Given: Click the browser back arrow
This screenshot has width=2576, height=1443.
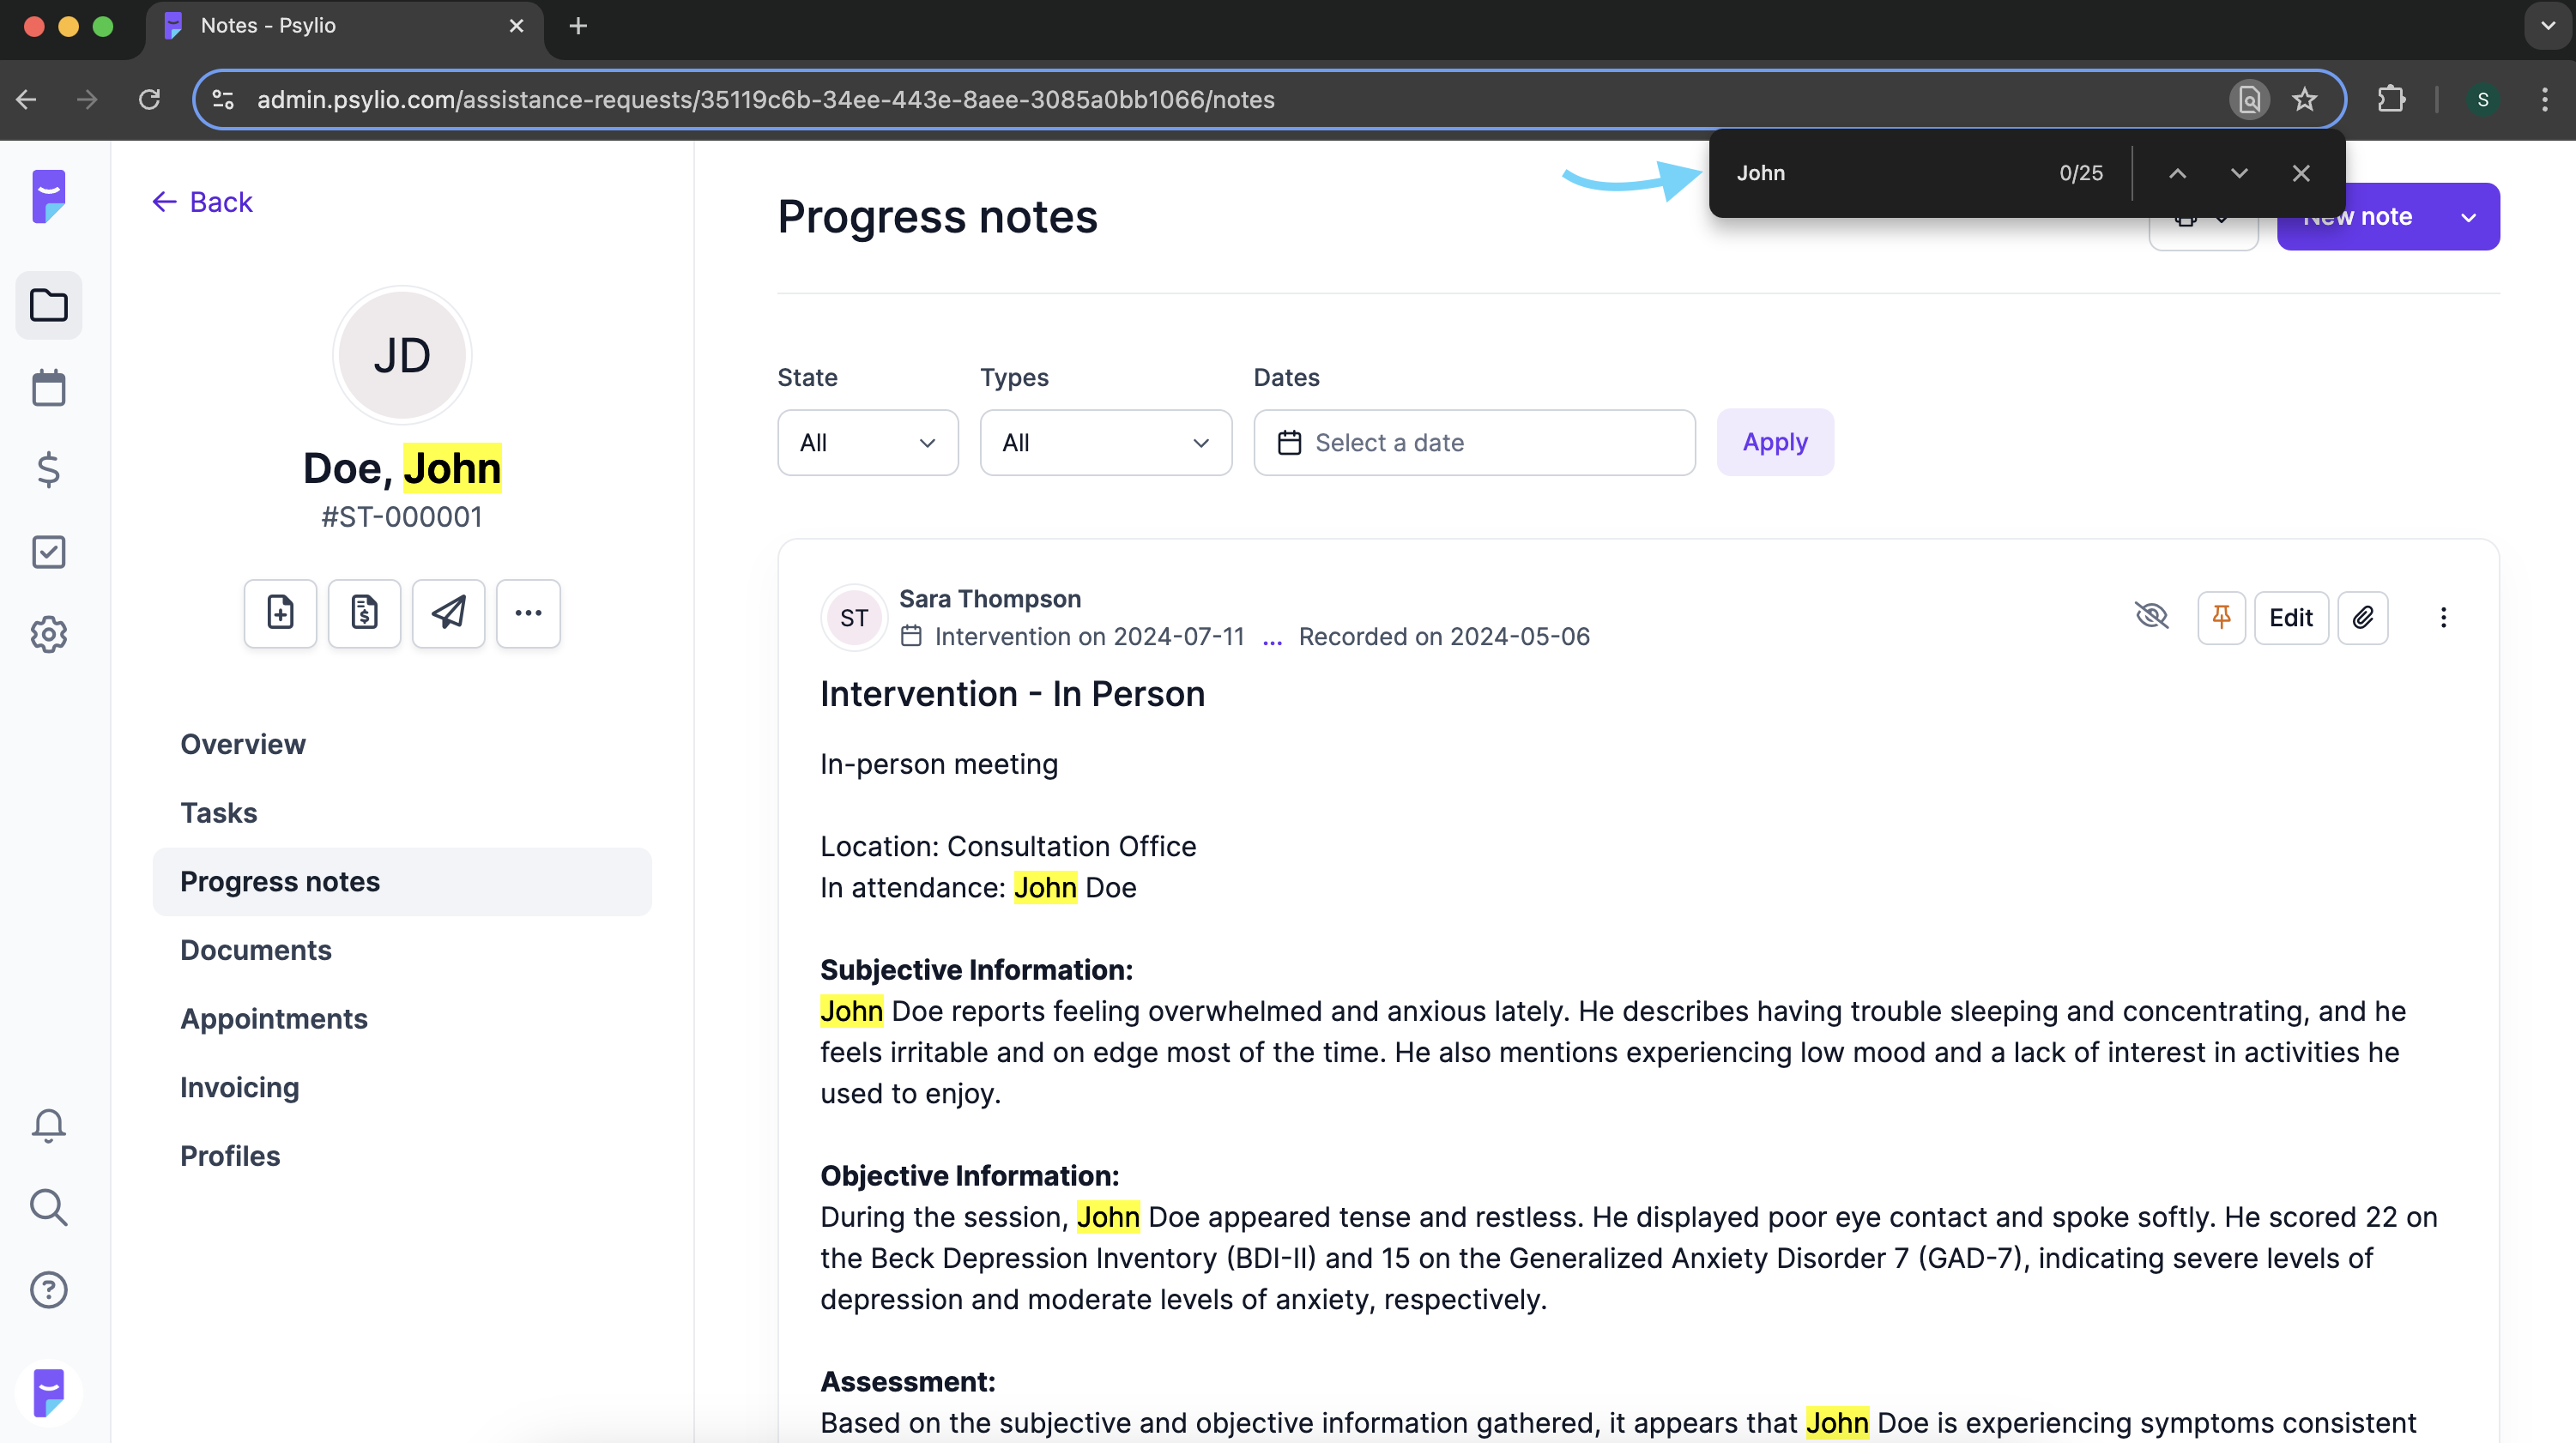Looking at the screenshot, I should [x=27, y=99].
